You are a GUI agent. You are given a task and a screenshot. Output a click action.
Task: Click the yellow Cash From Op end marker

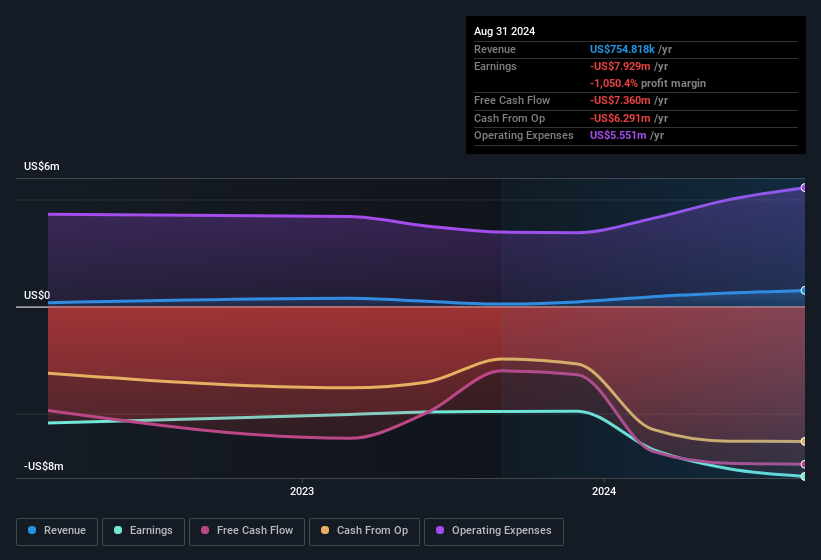pos(804,442)
